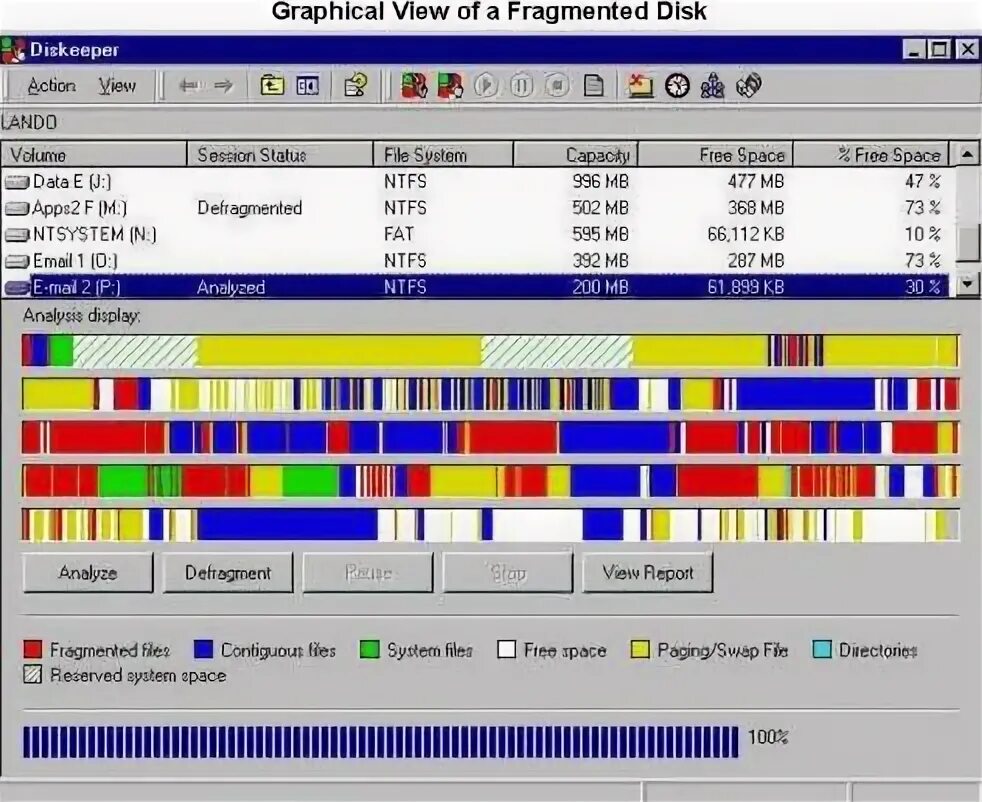Click the View Report button

point(648,572)
